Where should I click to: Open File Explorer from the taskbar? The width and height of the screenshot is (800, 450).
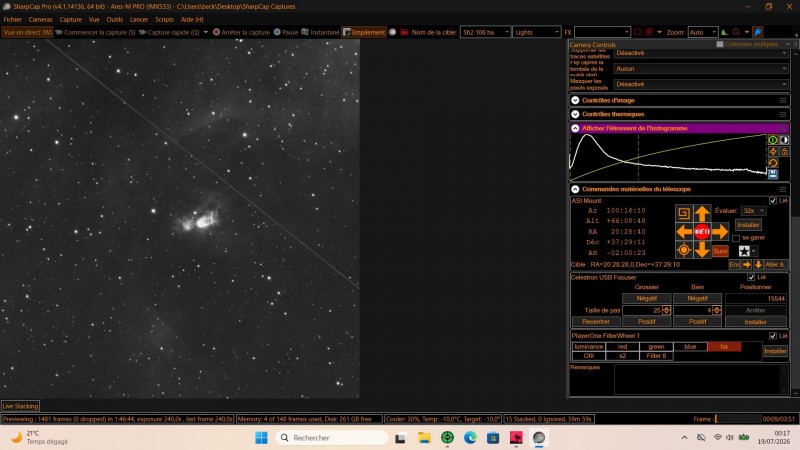click(424, 438)
